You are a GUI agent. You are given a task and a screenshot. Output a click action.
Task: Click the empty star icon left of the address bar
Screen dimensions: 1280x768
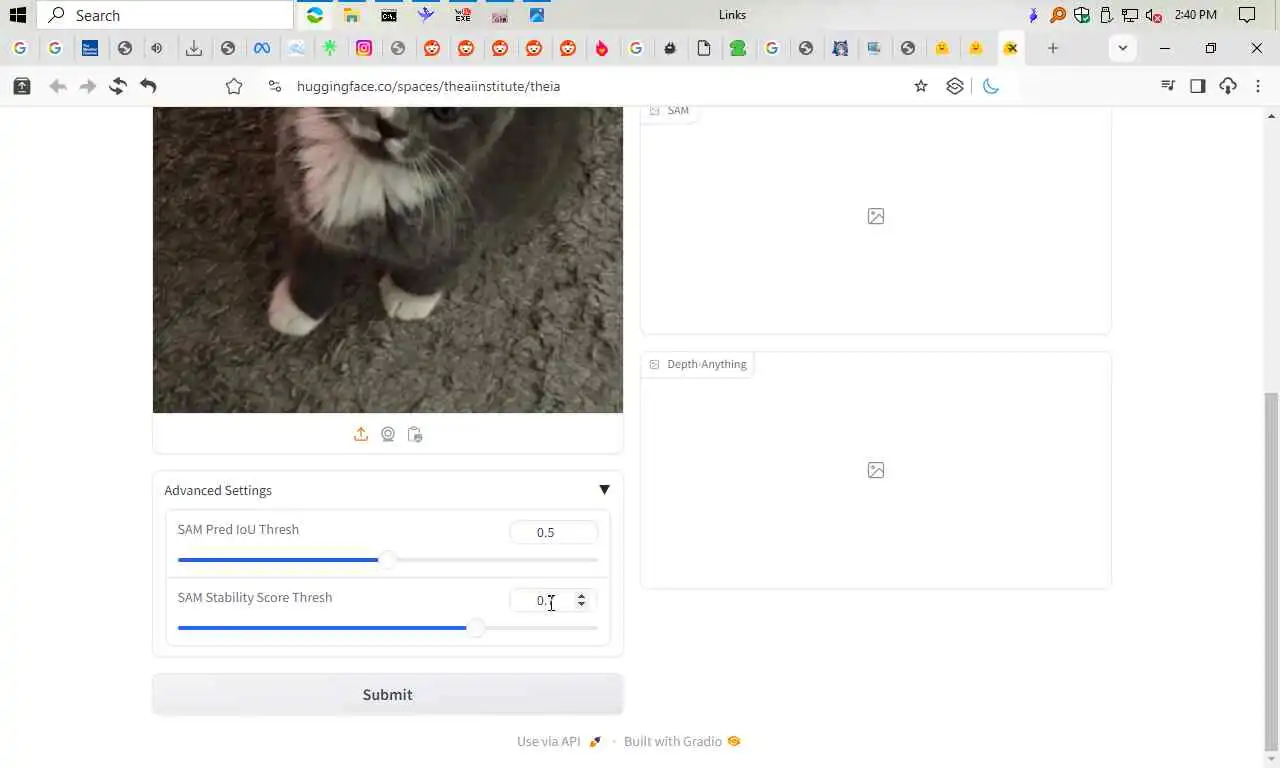click(234, 86)
